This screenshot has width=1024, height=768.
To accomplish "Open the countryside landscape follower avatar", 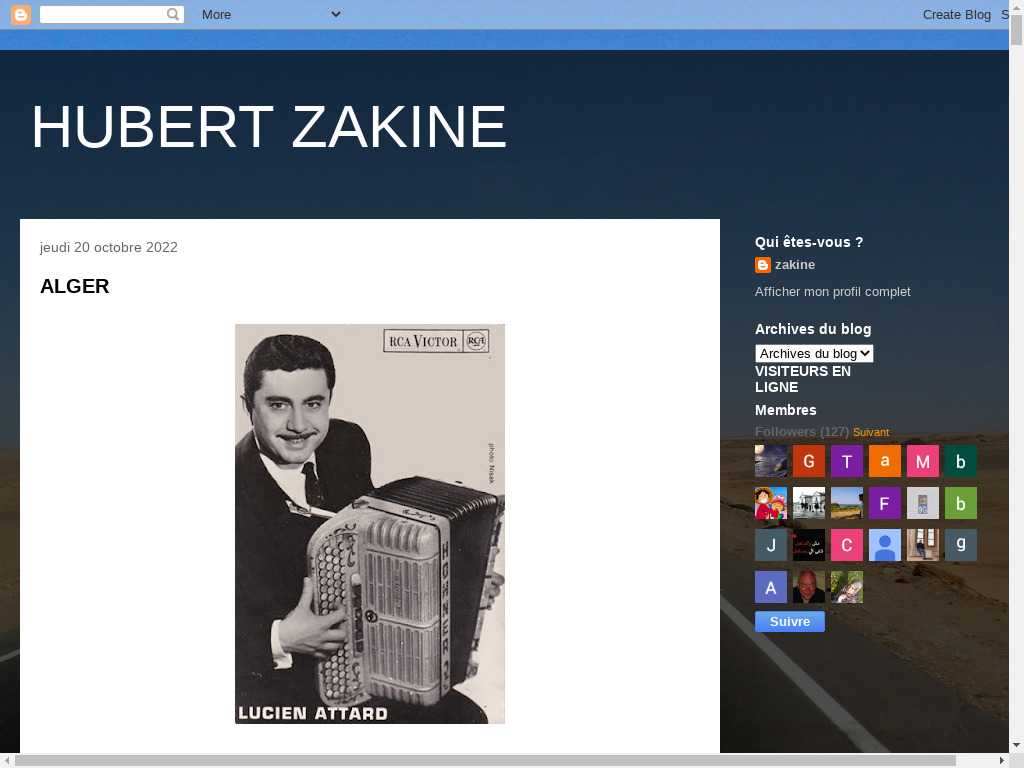I will (846, 503).
